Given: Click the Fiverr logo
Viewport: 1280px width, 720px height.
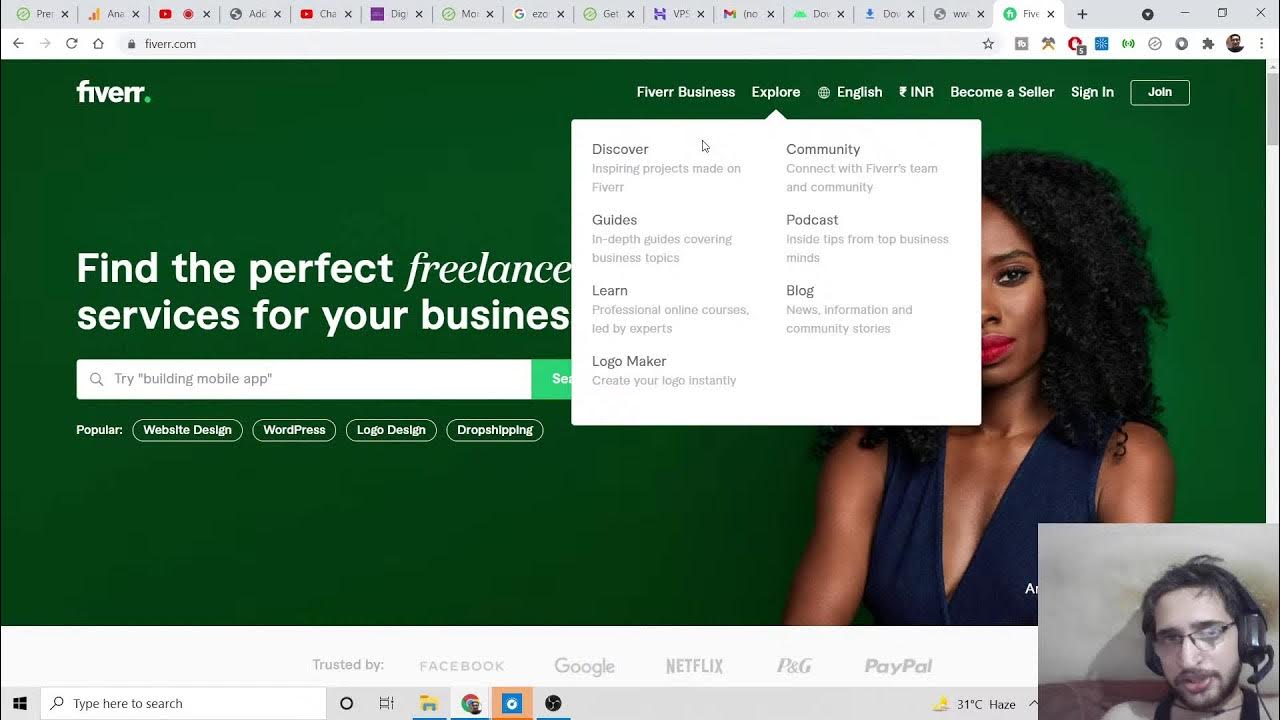Looking at the screenshot, I should coord(113,92).
